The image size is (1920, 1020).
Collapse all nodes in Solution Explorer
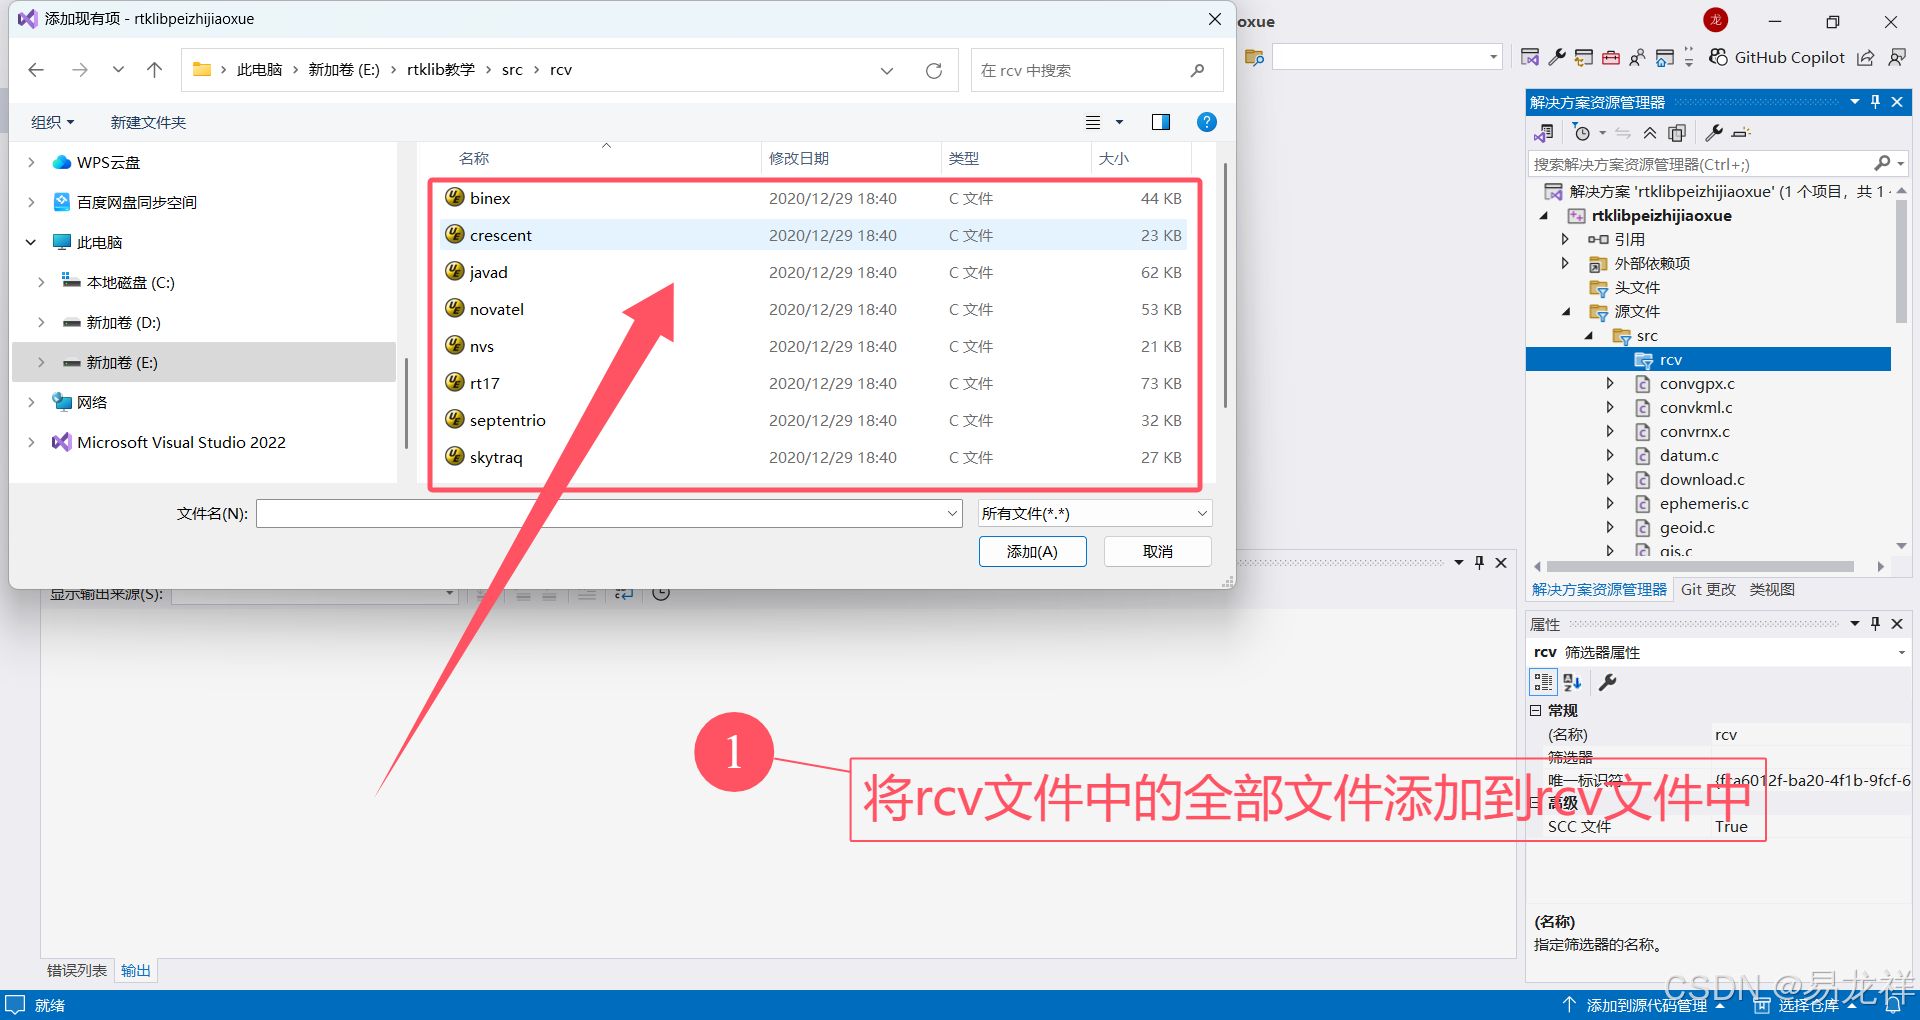click(1651, 133)
